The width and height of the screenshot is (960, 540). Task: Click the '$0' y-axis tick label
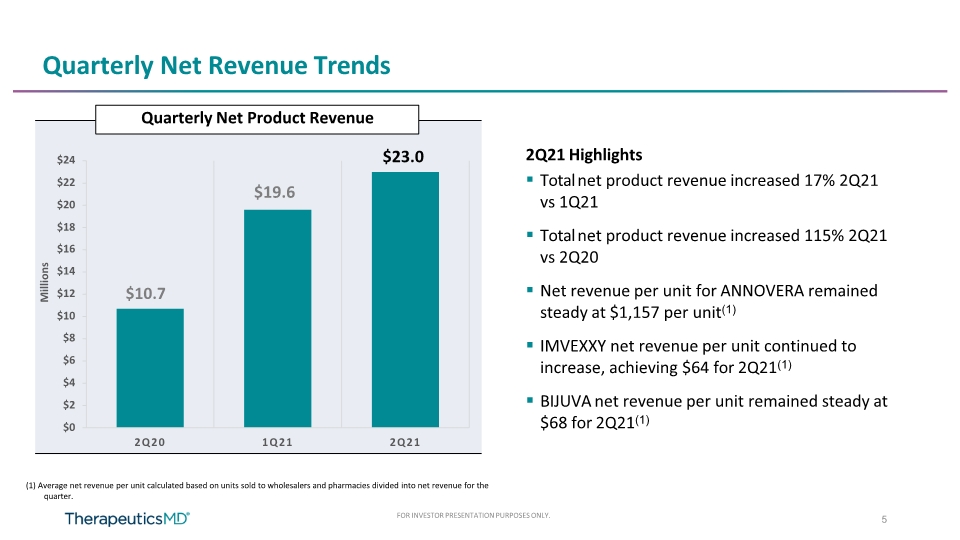click(x=69, y=427)
